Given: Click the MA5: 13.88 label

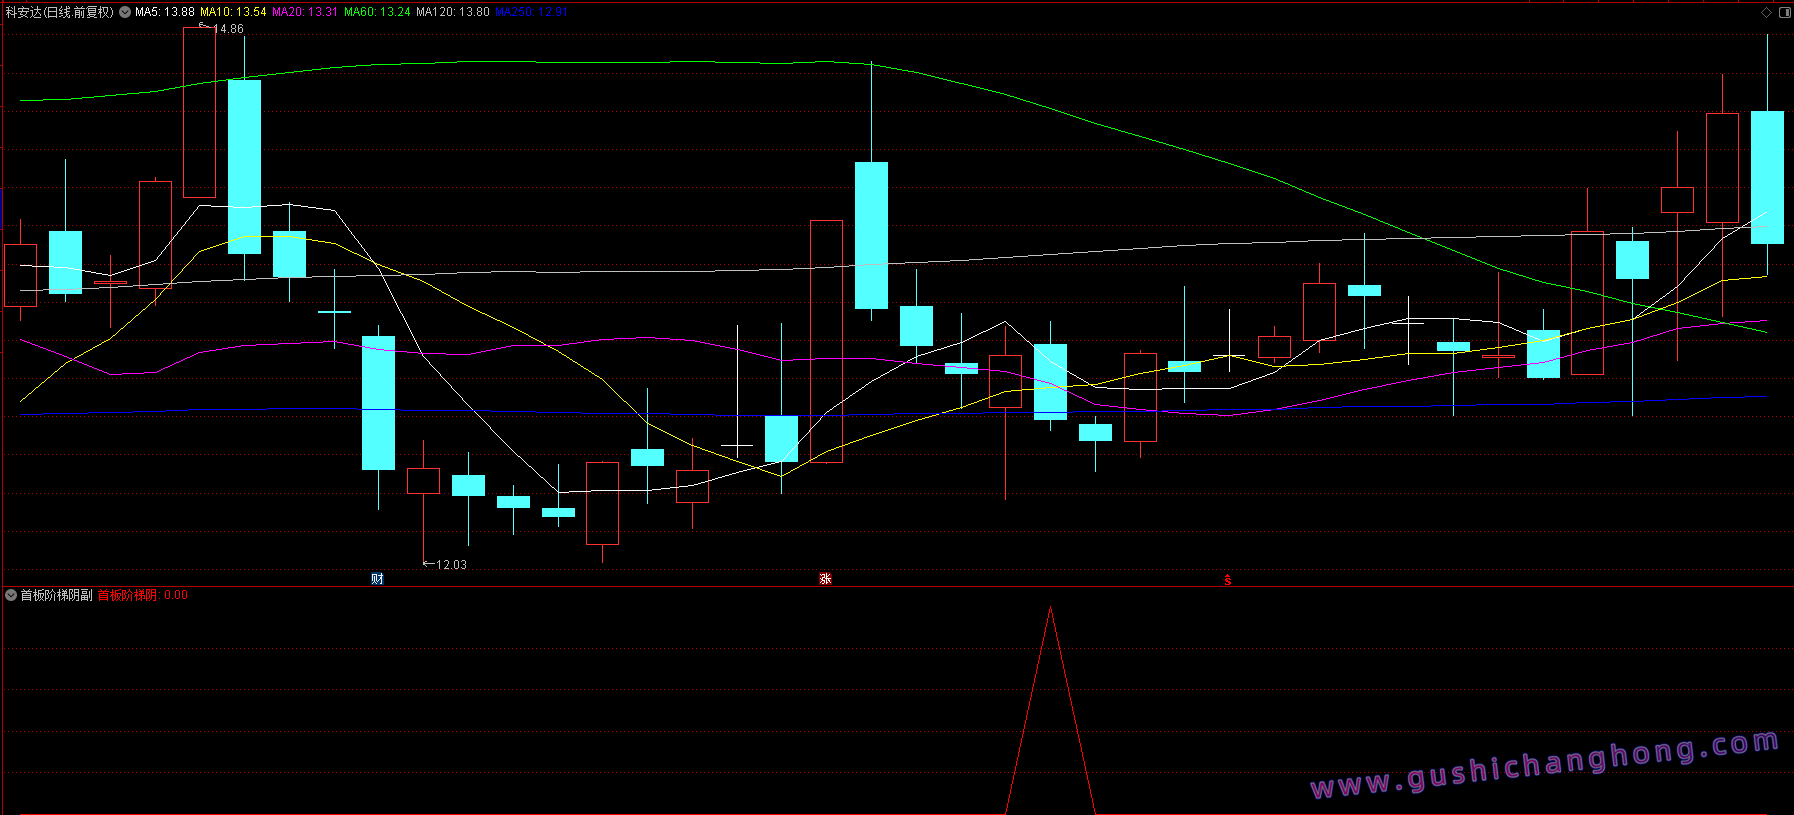Looking at the screenshot, I should [165, 12].
